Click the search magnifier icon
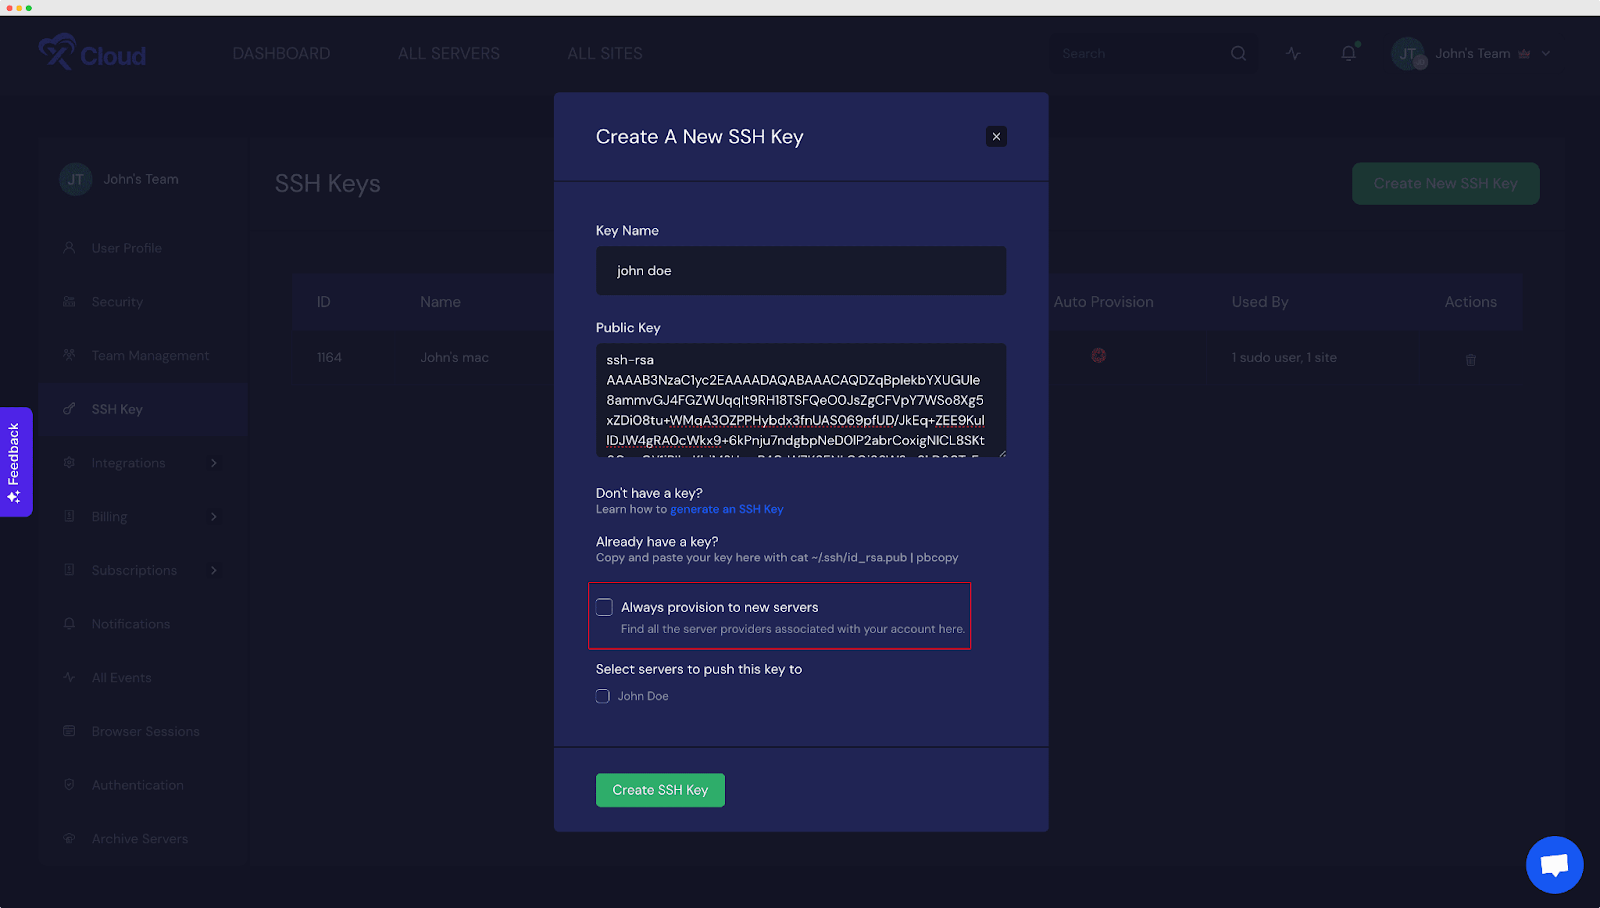Image resolution: width=1600 pixels, height=908 pixels. (1238, 54)
